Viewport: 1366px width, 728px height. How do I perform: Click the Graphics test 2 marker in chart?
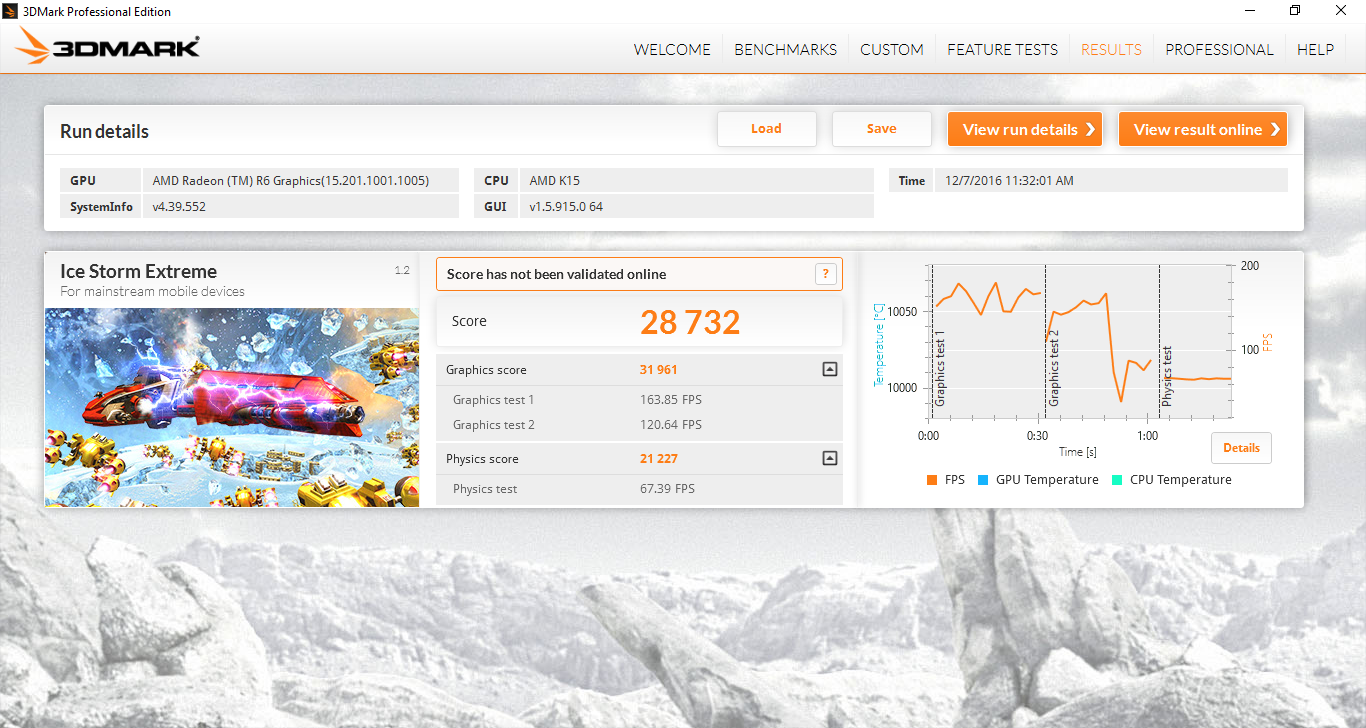click(x=1054, y=369)
